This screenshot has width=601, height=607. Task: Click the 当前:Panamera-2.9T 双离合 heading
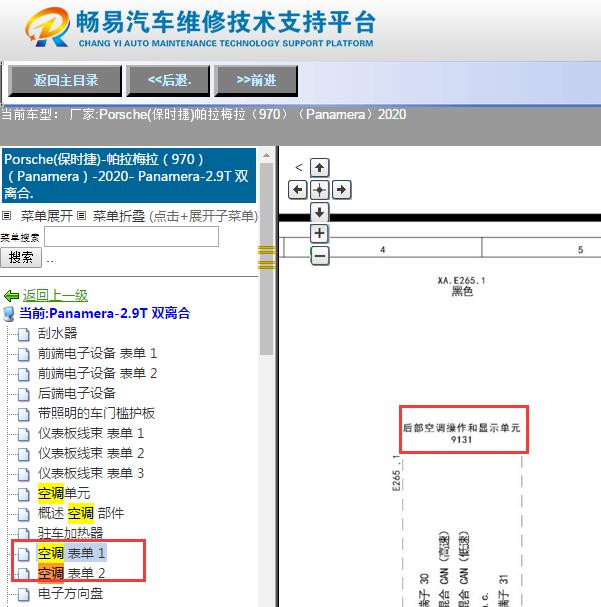tap(104, 313)
